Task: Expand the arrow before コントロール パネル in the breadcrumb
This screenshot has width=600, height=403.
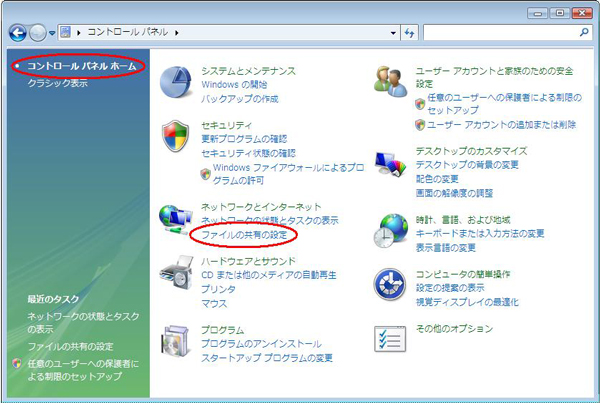Action: (x=78, y=33)
